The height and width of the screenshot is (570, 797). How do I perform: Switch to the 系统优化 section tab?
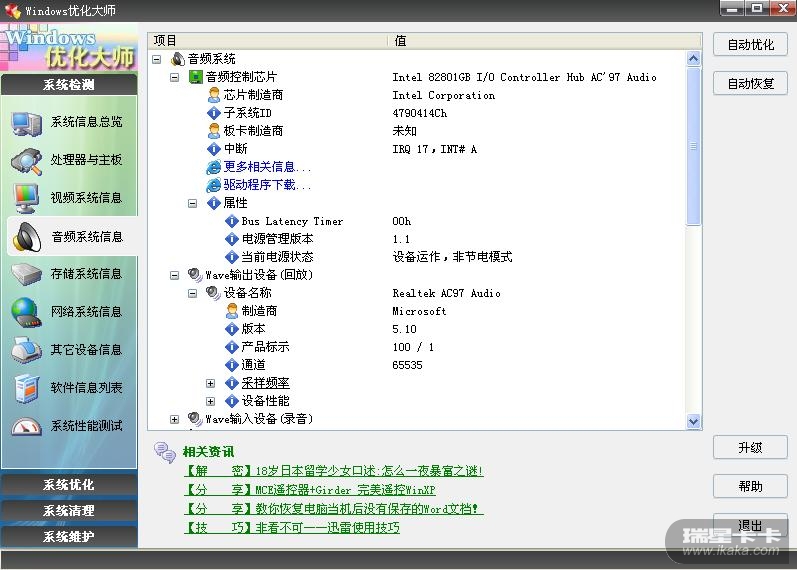[69, 485]
